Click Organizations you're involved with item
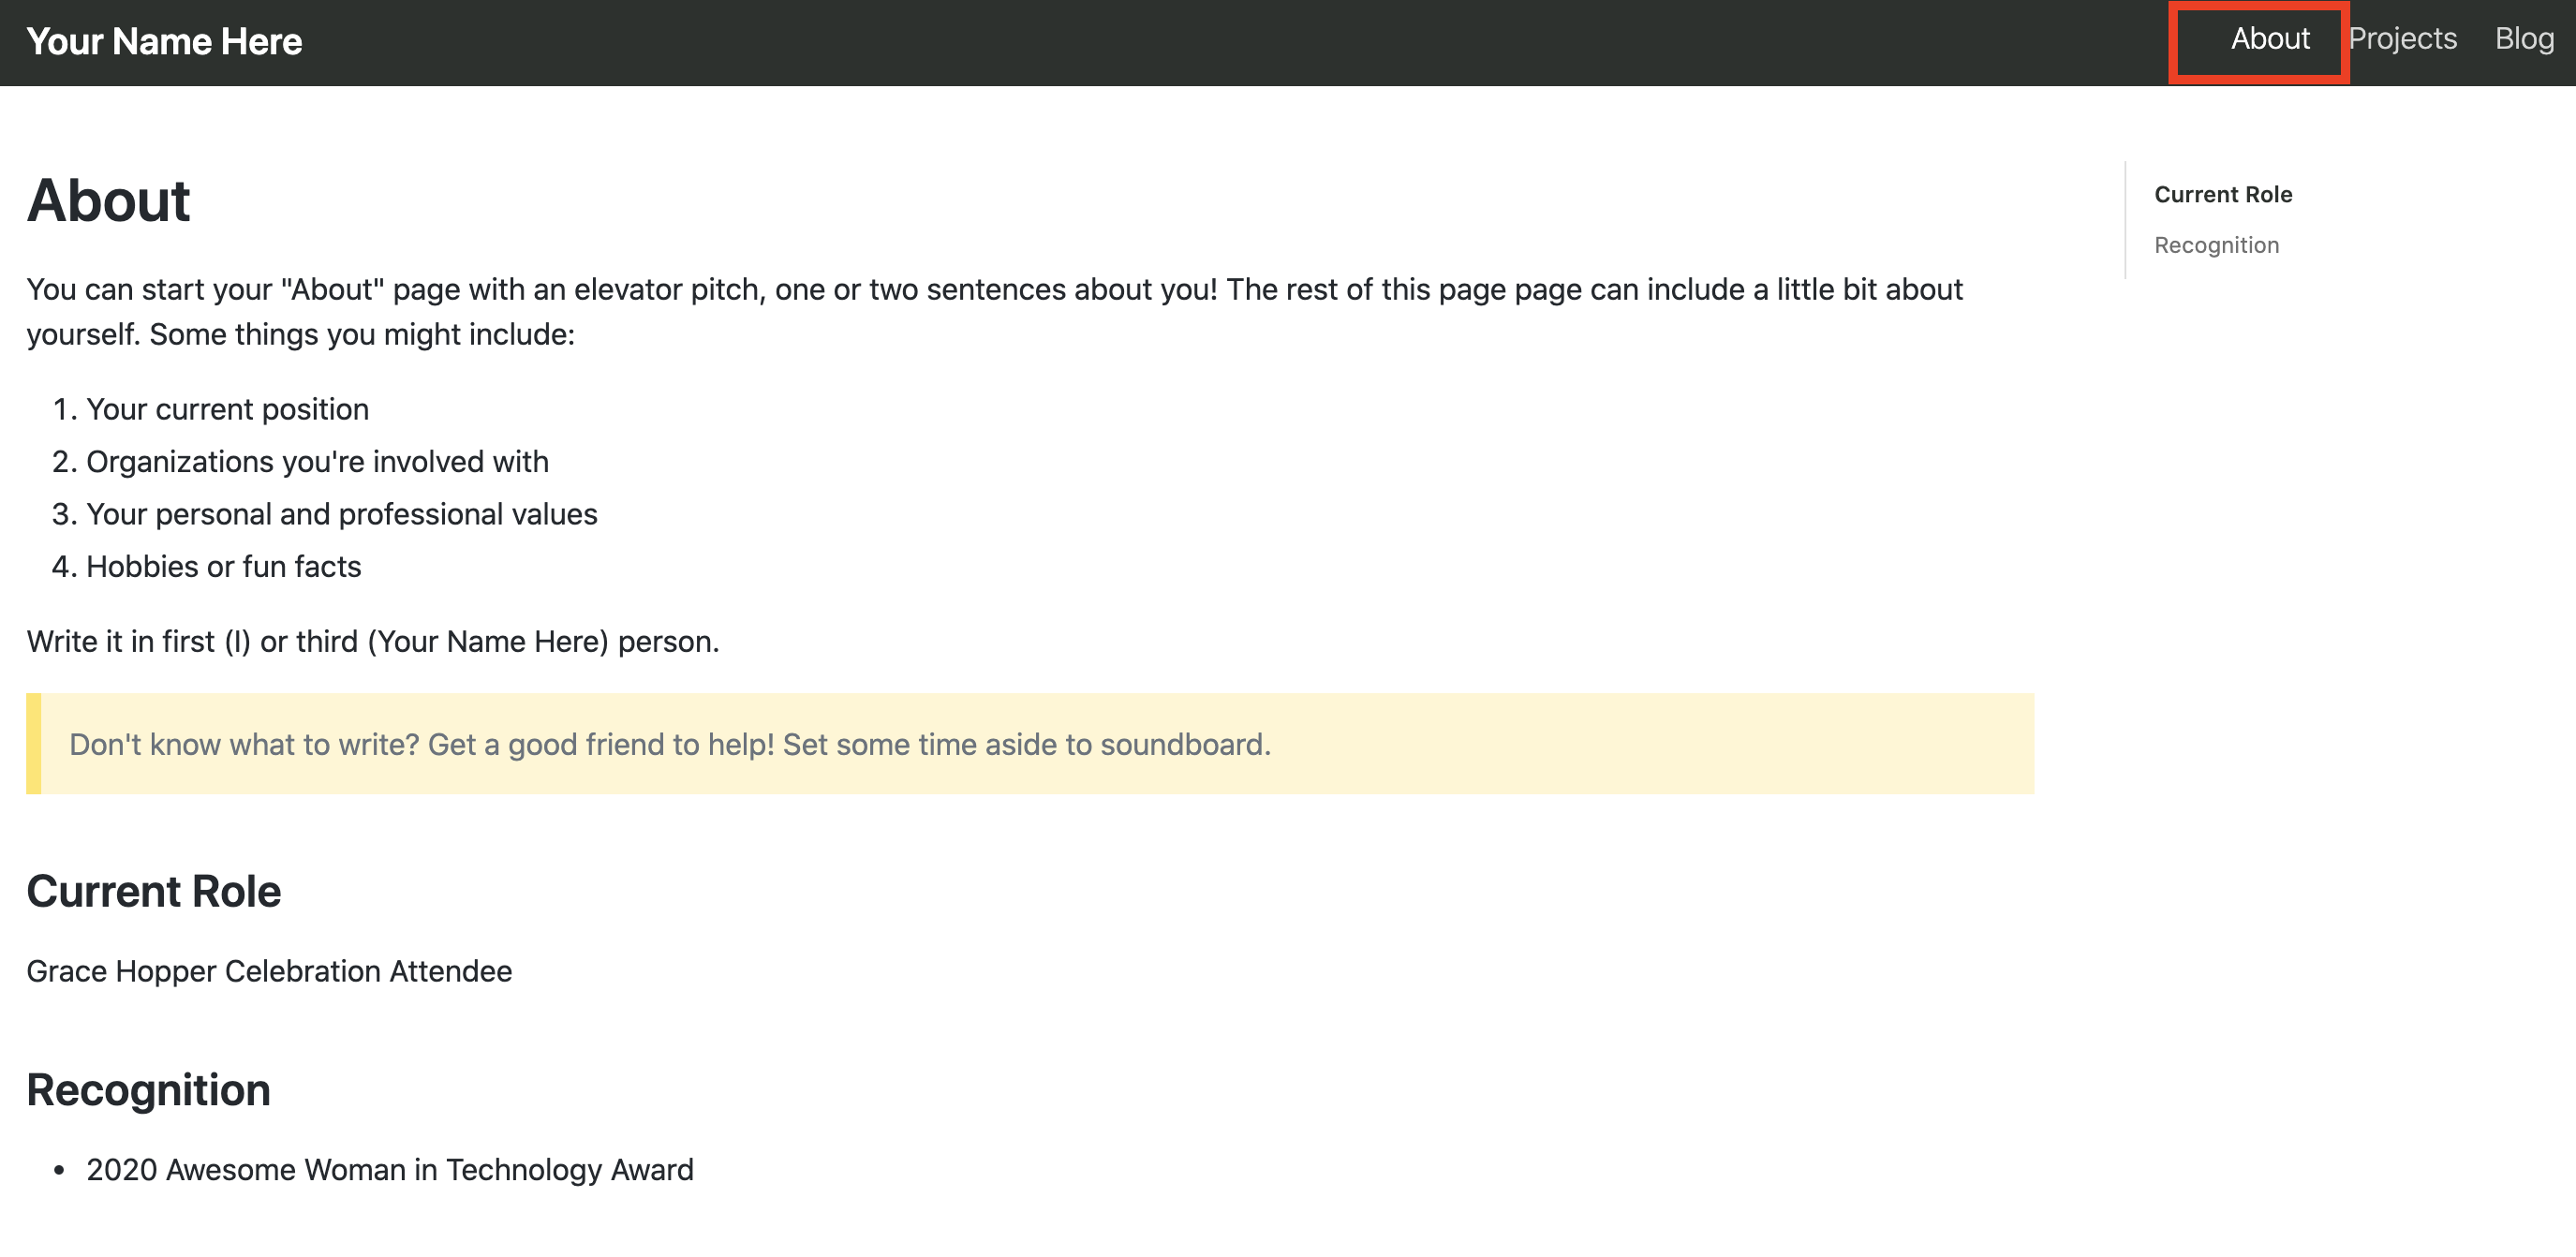The height and width of the screenshot is (1257, 2576). [317, 461]
